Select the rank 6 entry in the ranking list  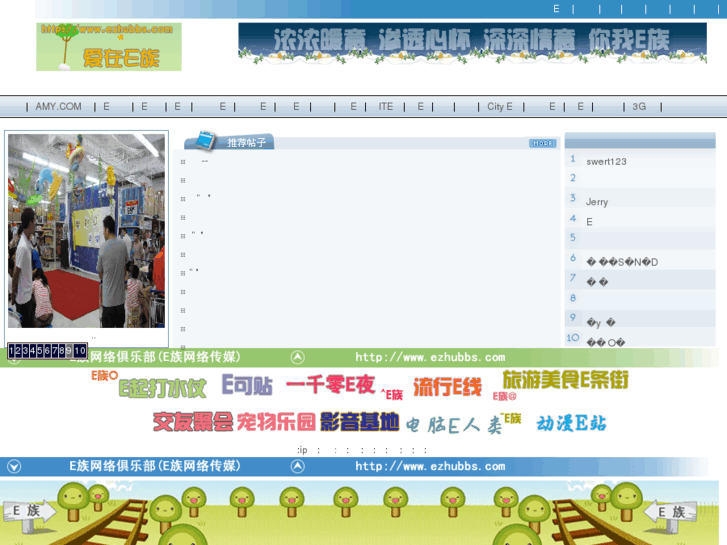[x=622, y=262]
